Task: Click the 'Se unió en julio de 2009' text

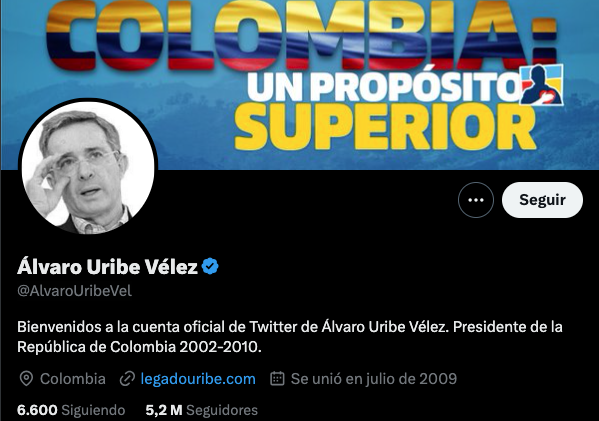Action: (374, 379)
